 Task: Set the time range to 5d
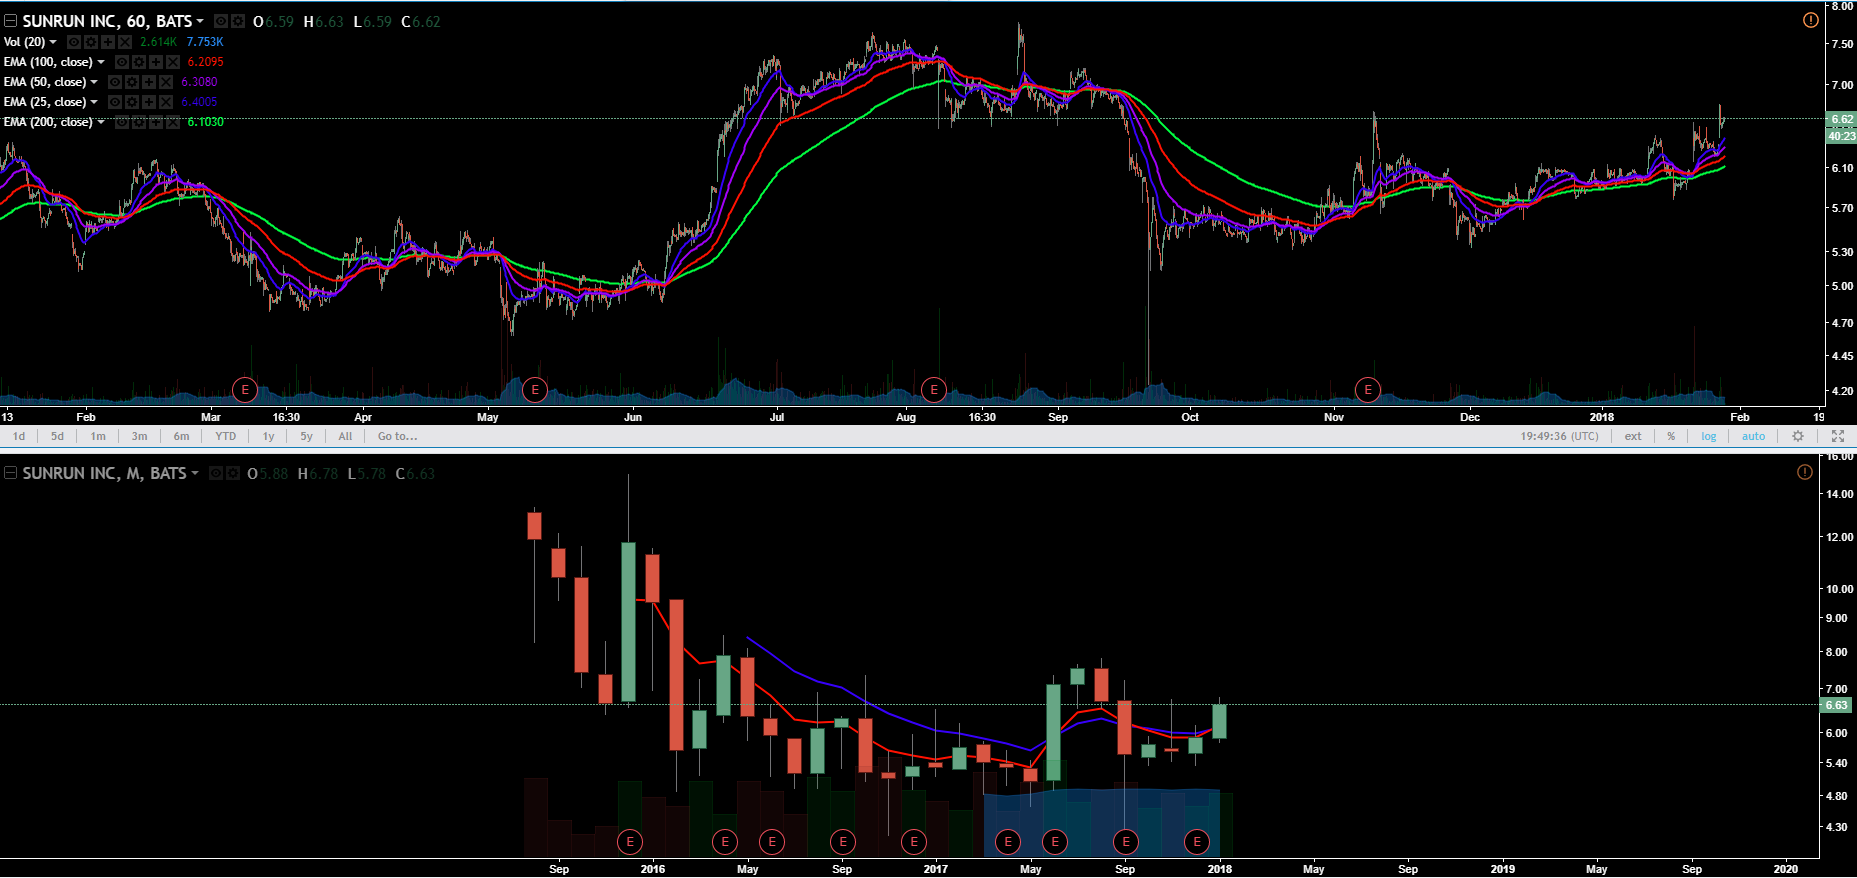57,436
